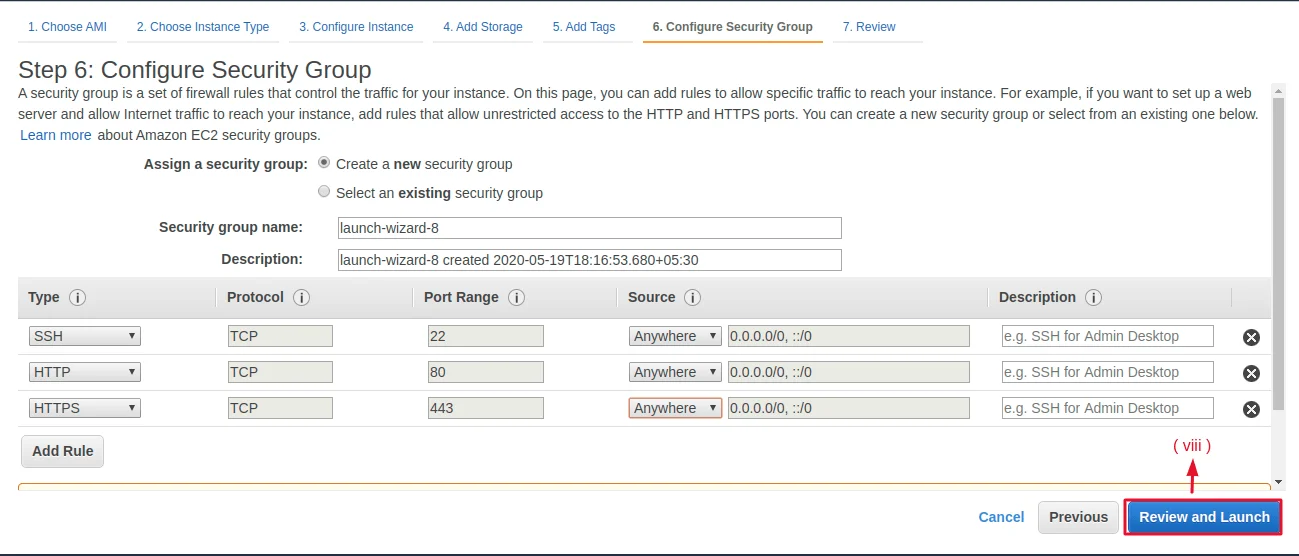This screenshot has height=556, width=1299.
Task: Delete the SSH rule with its X icon
Action: click(1250, 337)
